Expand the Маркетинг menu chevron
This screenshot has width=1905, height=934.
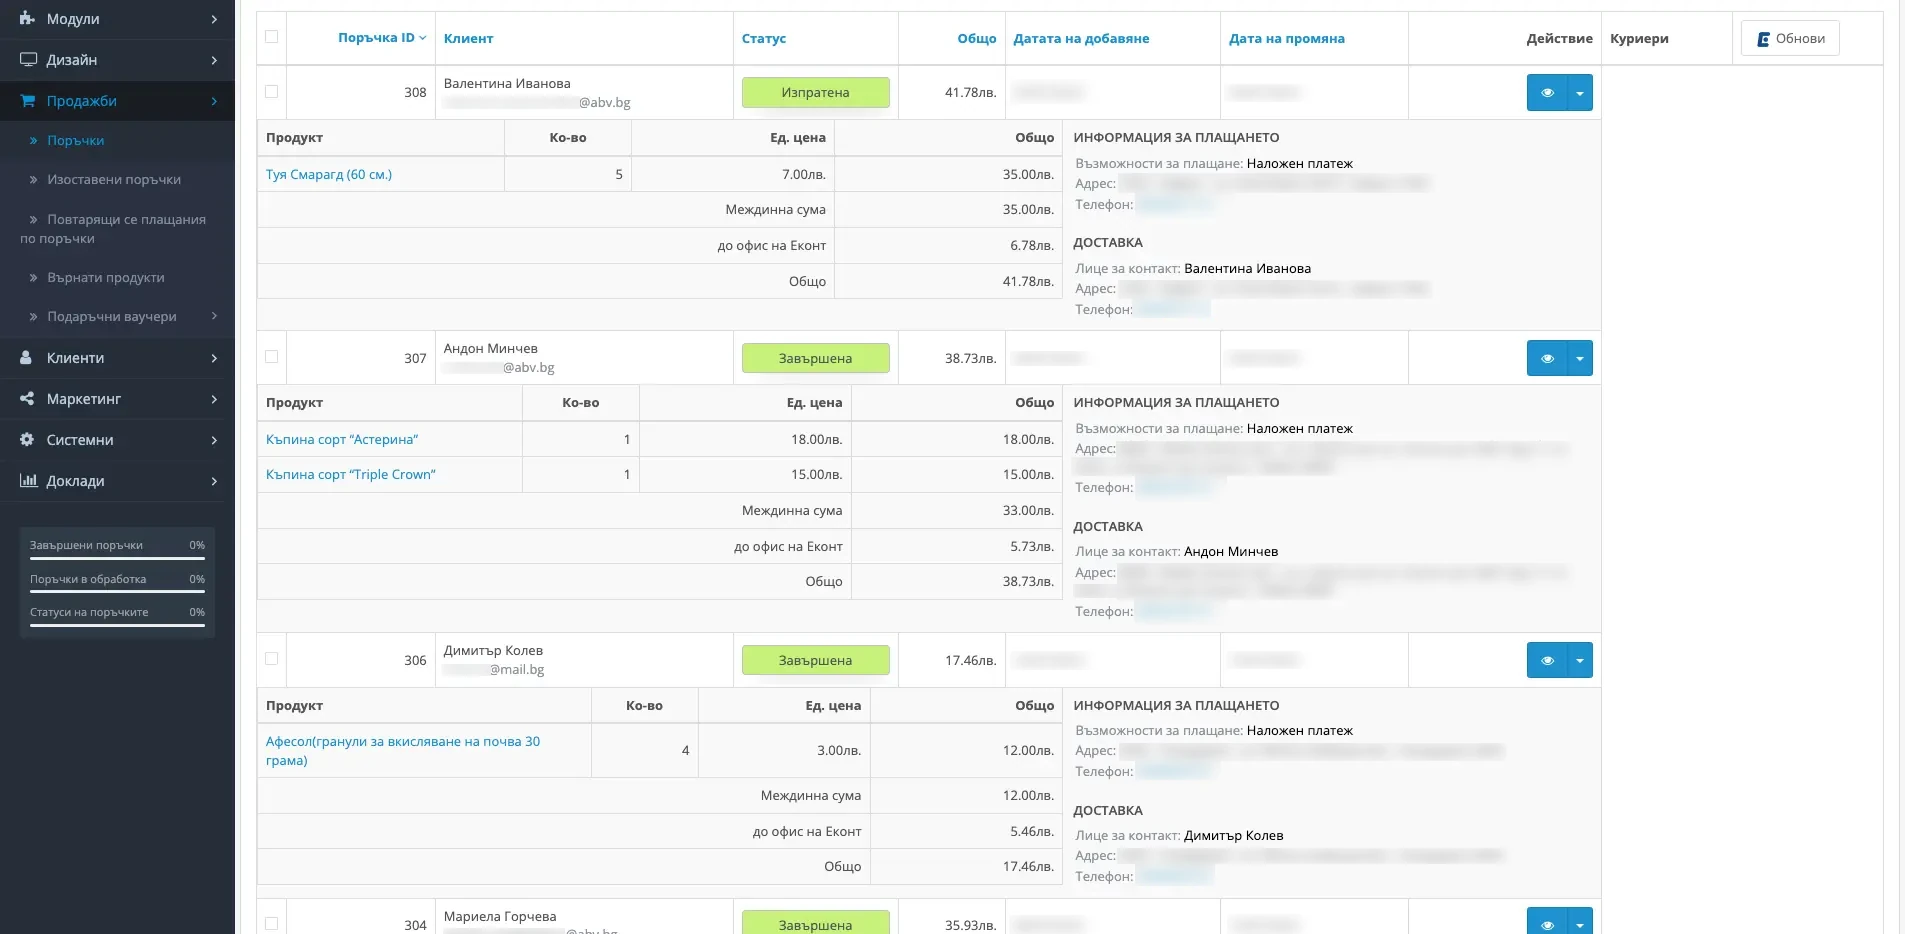point(214,399)
